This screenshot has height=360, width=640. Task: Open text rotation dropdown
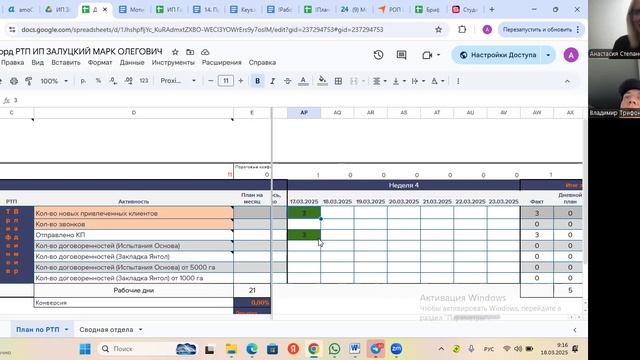[x=437, y=81]
